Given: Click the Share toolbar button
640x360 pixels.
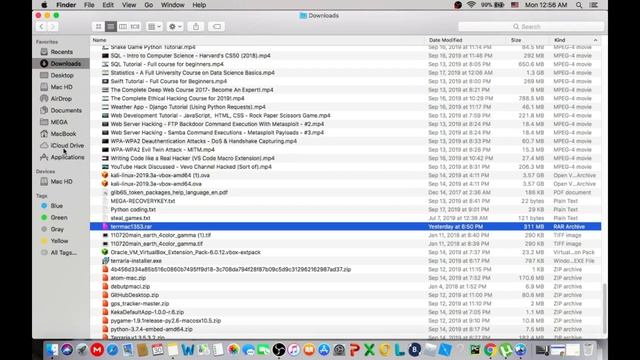Looking at the screenshot, I should pyautogui.click(x=196, y=27).
